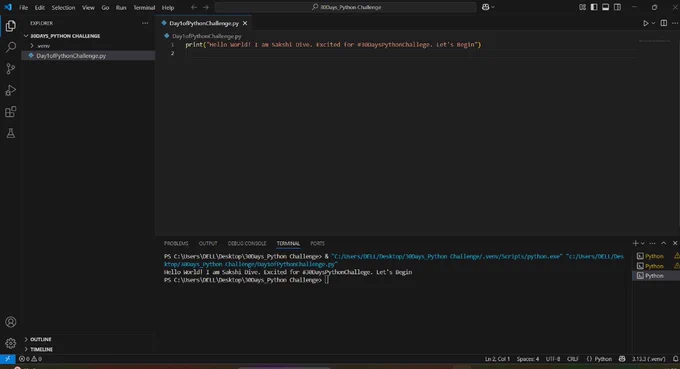
Task: Toggle the bottom panel visibility
Action: point(605,7)
